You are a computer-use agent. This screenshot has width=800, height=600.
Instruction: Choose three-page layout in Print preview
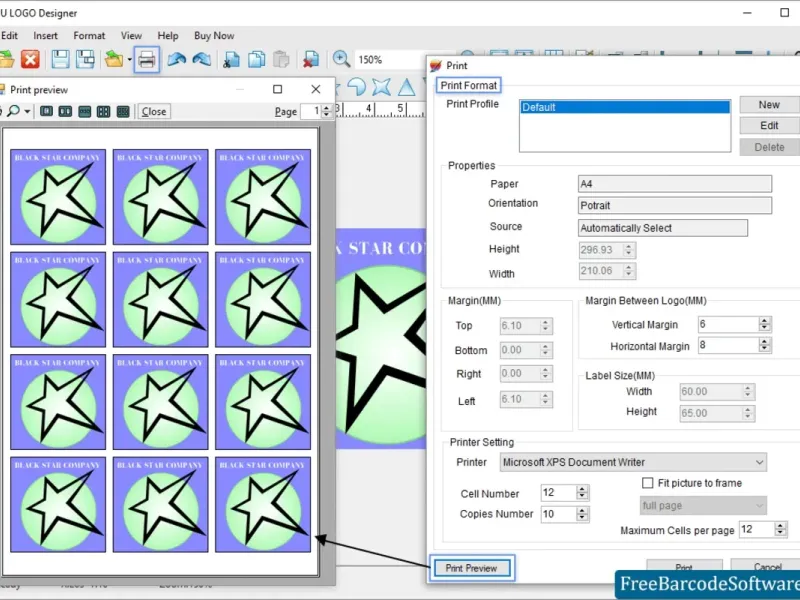[85, 111]
